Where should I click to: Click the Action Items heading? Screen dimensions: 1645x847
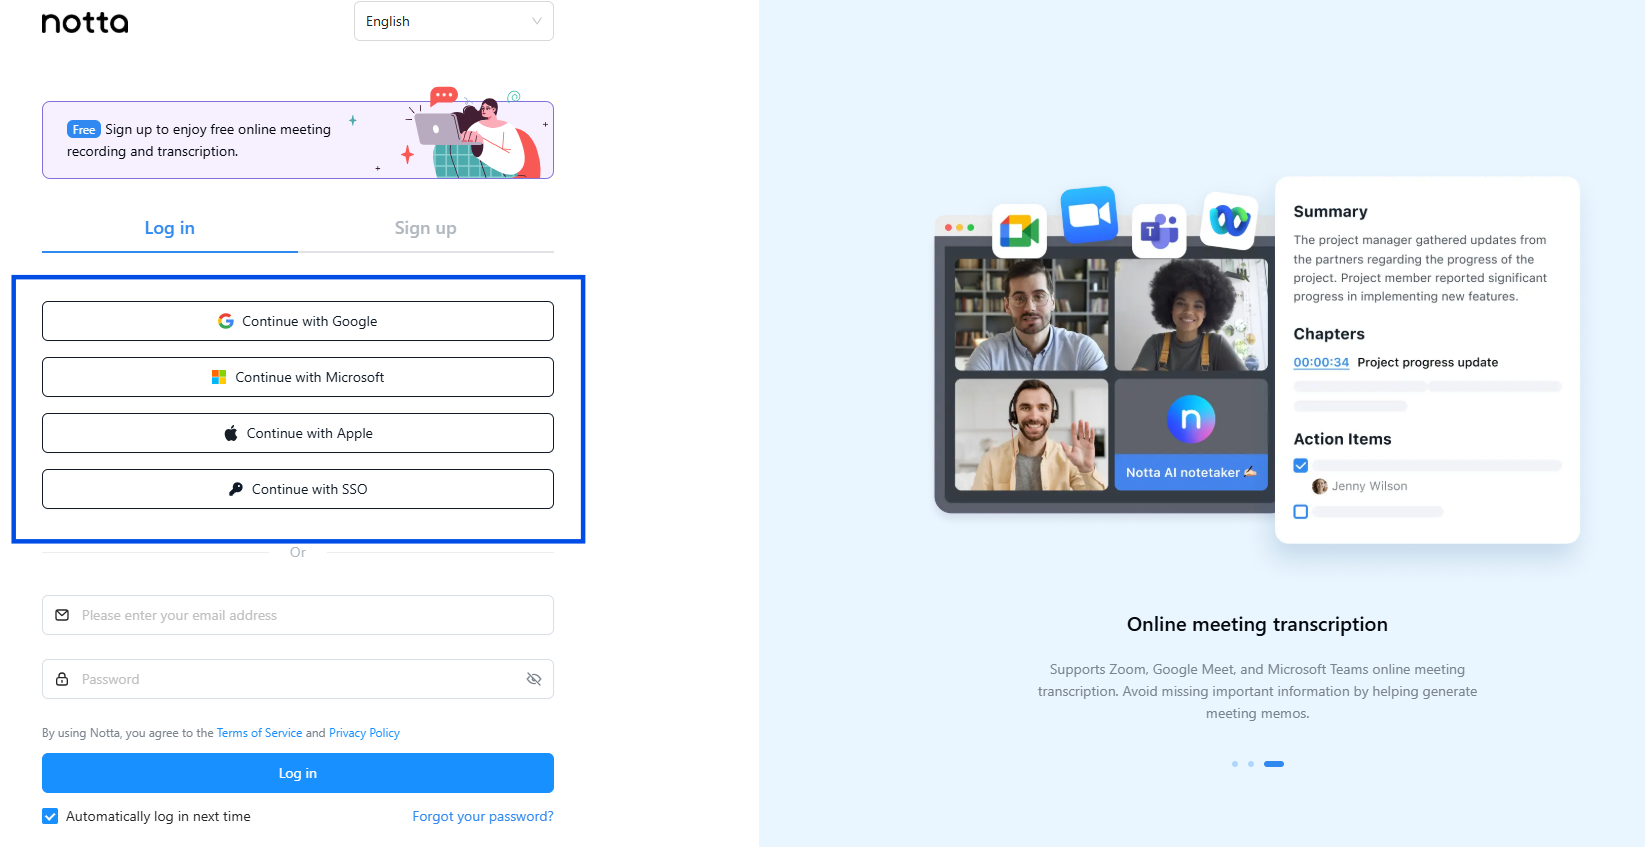(1342, 439)
